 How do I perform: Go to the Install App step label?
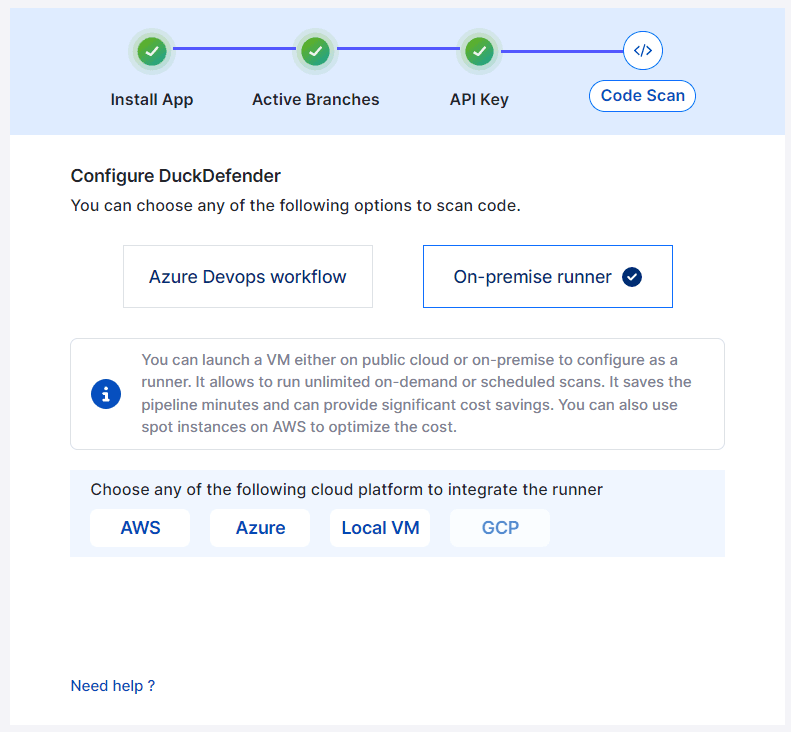click(x=152, y=99)
